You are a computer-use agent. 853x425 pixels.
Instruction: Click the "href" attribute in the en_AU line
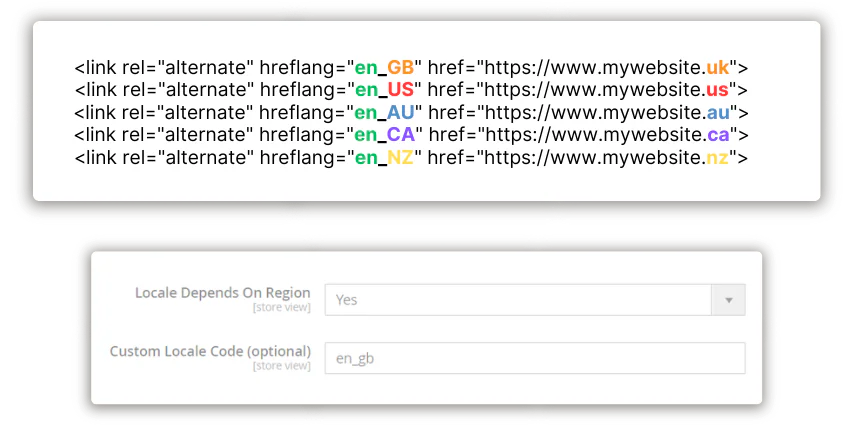[x=444, y=112]
